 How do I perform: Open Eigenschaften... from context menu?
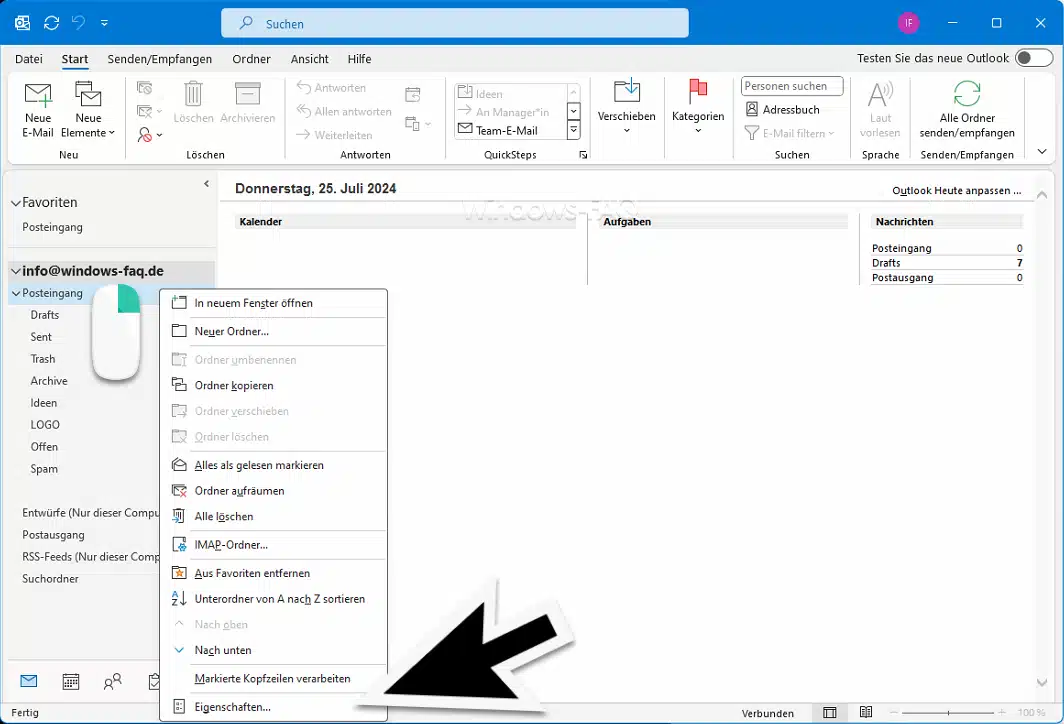pos(273,707)
